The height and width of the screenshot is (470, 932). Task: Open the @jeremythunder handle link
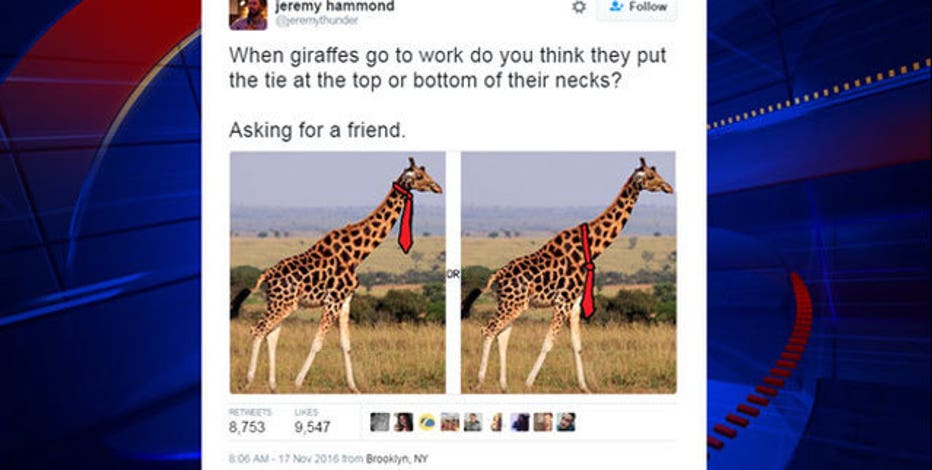pyautogui.click(x=317, y=20)
